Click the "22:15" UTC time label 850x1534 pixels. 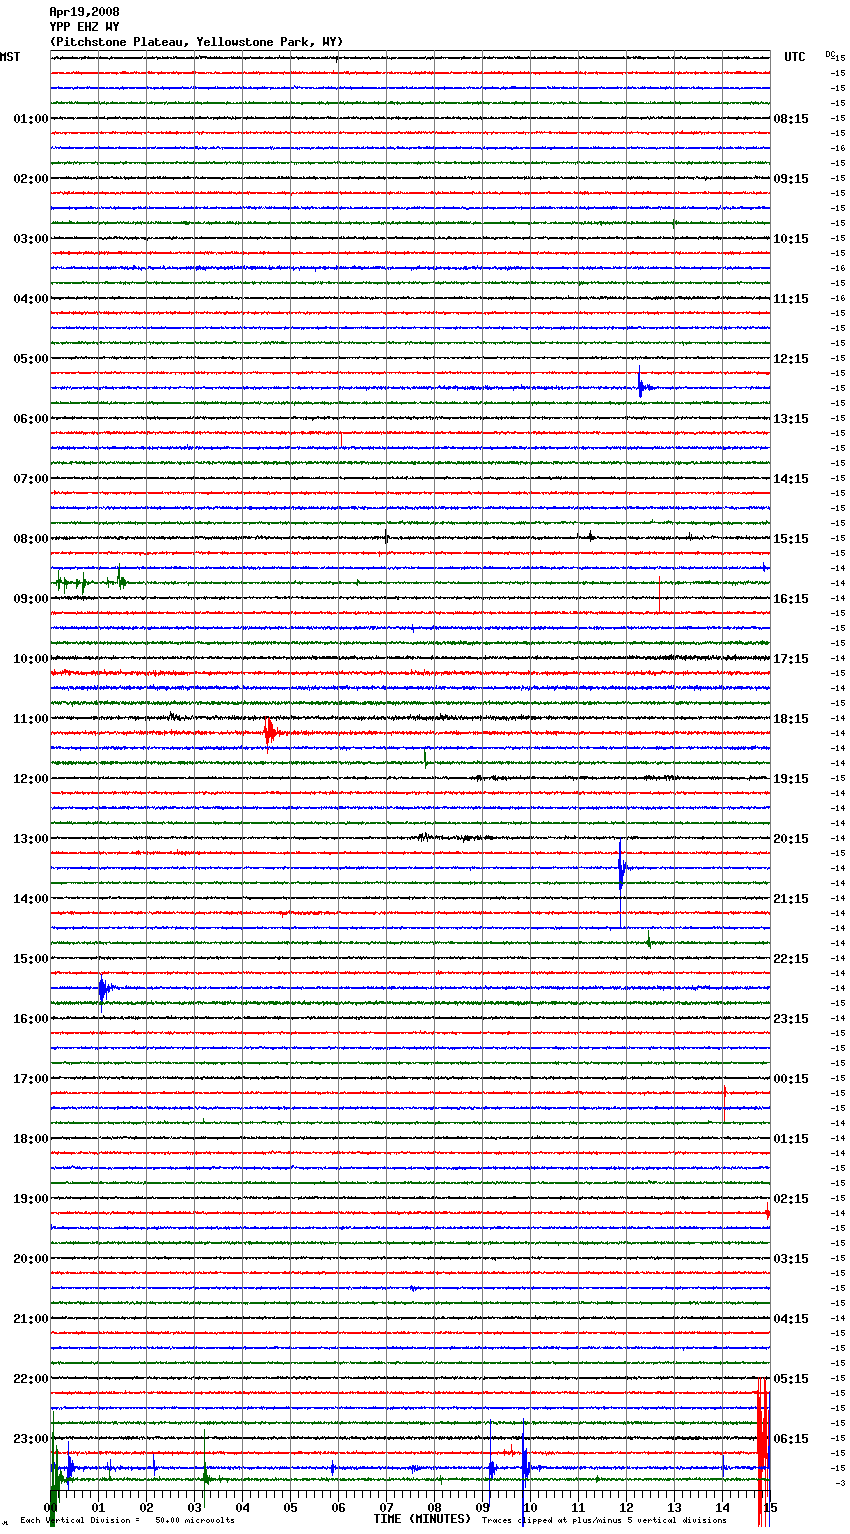(791, 959)
